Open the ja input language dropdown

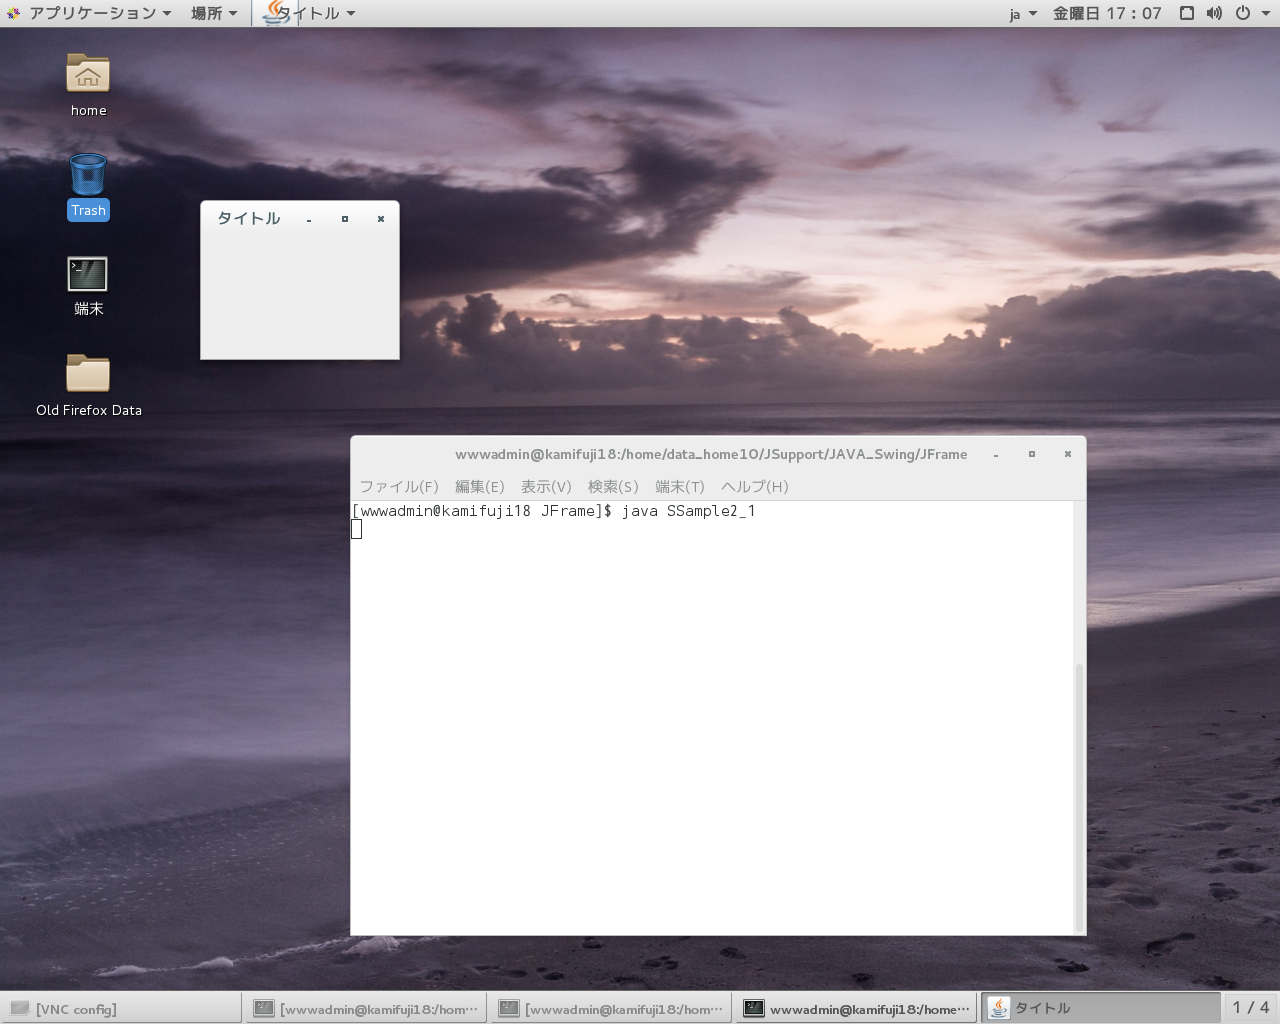[1022, 14]
